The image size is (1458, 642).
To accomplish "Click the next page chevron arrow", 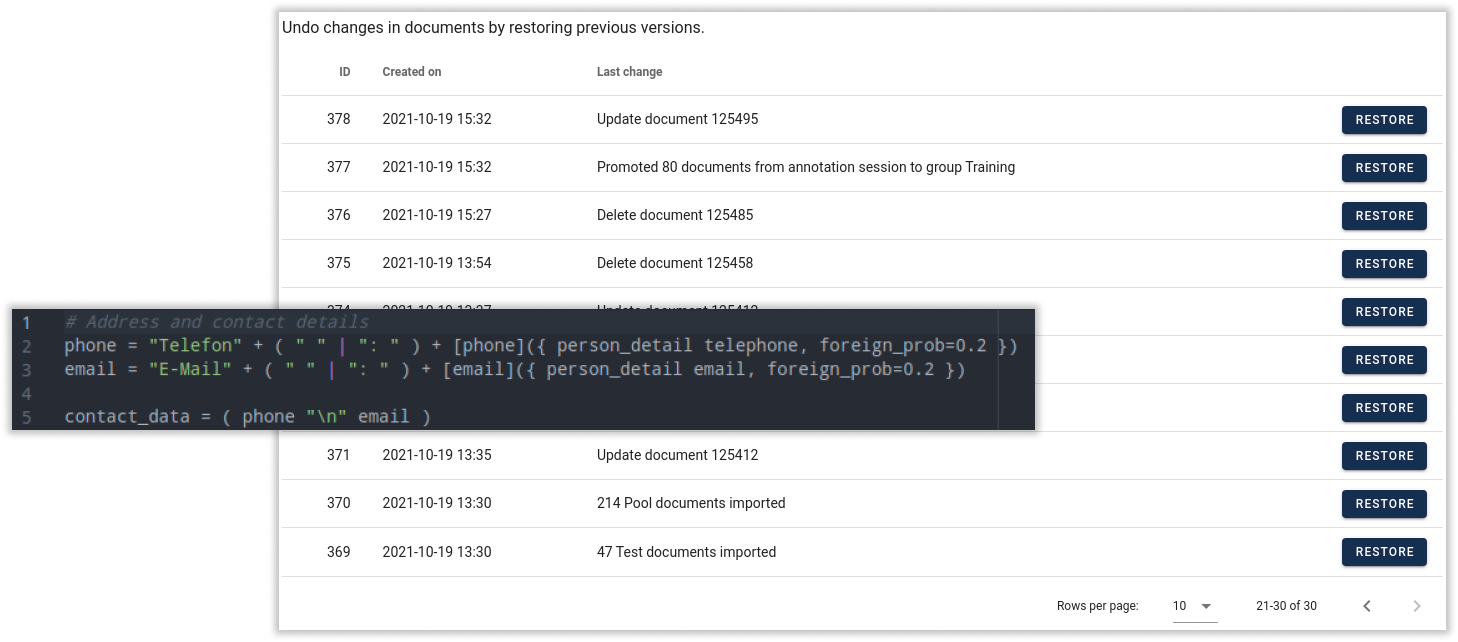I will pyautogui.click(x=1416, y=606).
